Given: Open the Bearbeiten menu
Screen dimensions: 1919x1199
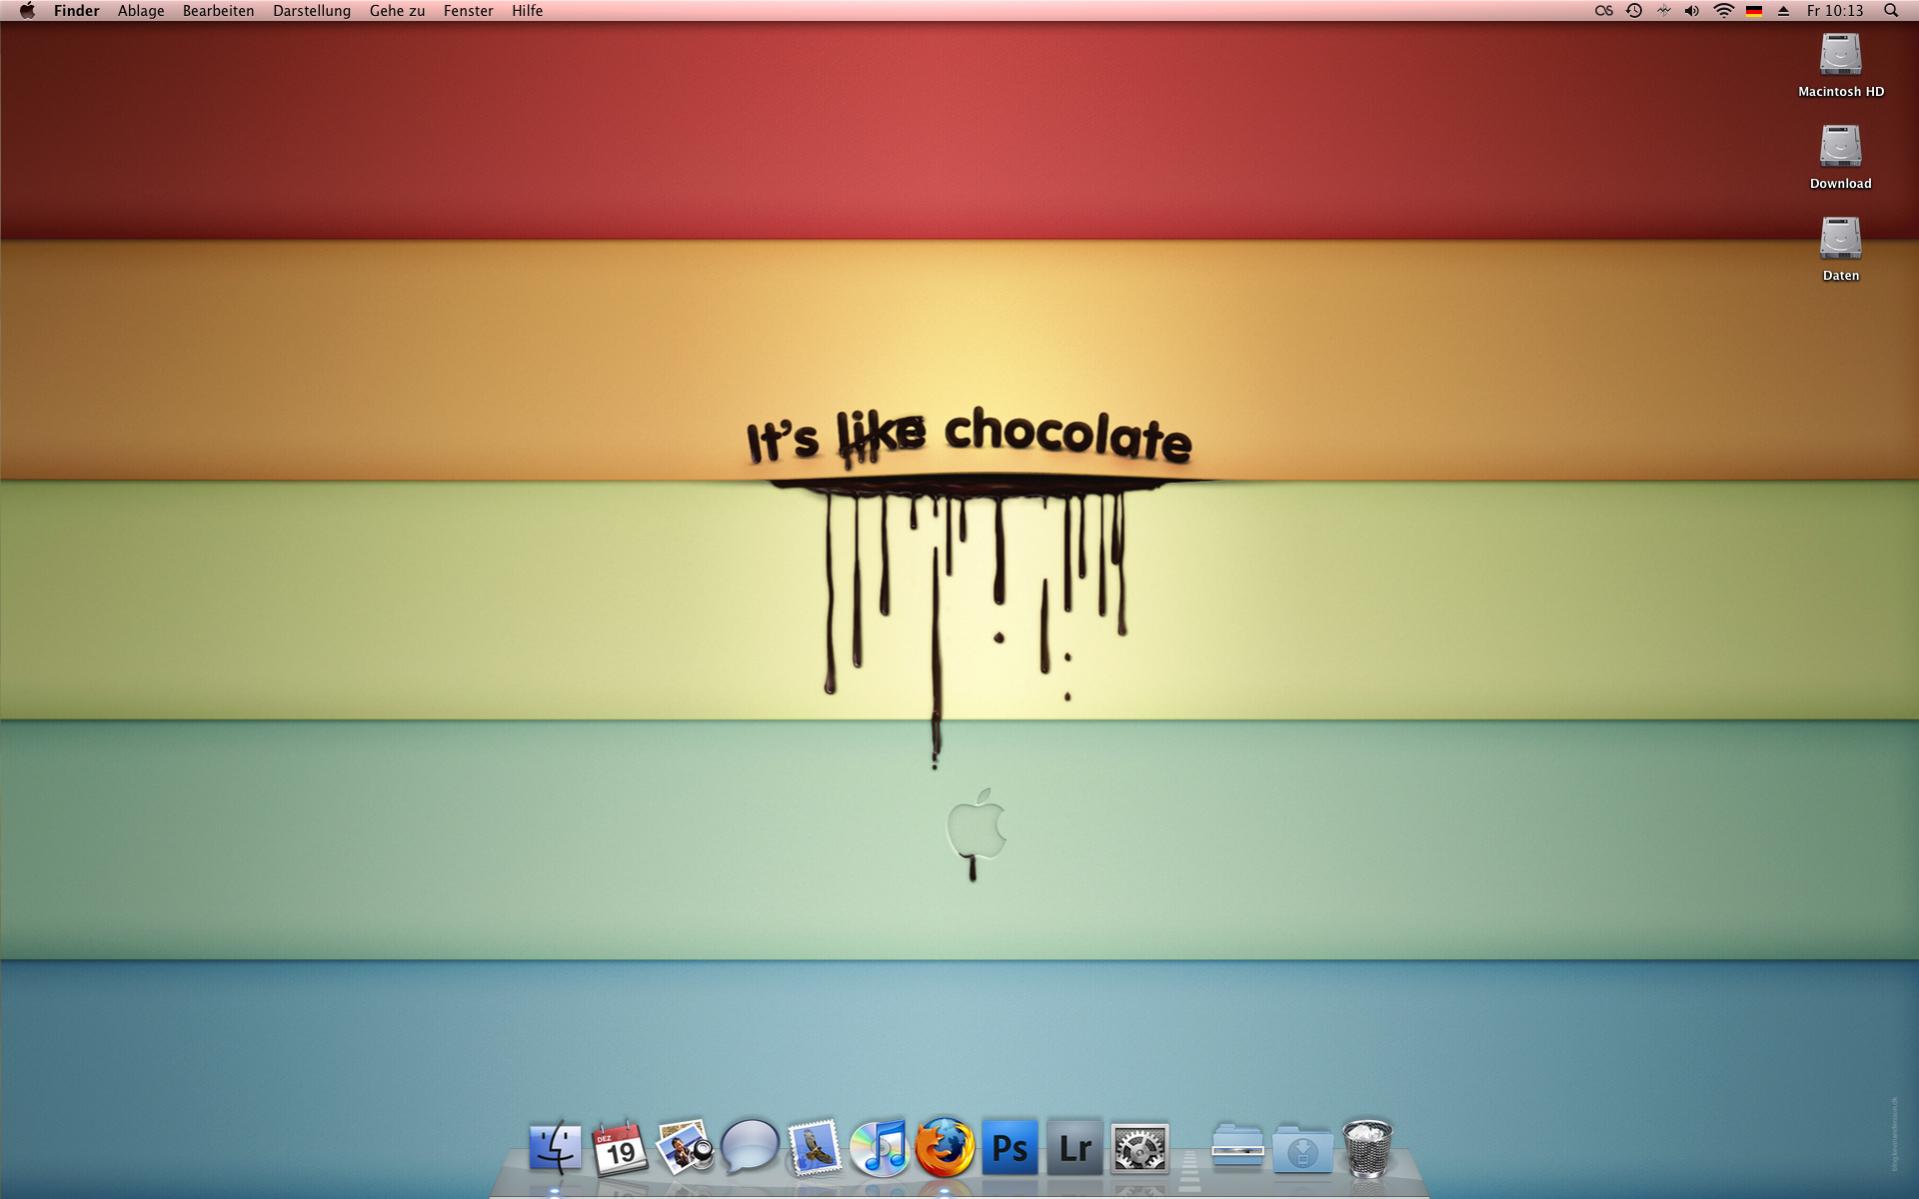Looking at the screenshot, I should pos(218,11).
